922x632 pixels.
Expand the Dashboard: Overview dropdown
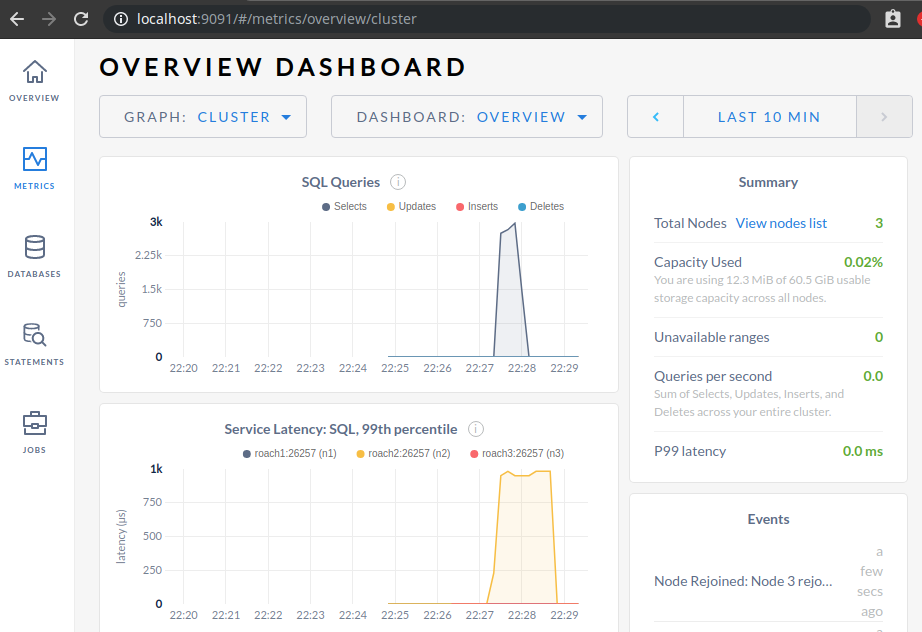[467, 117]
